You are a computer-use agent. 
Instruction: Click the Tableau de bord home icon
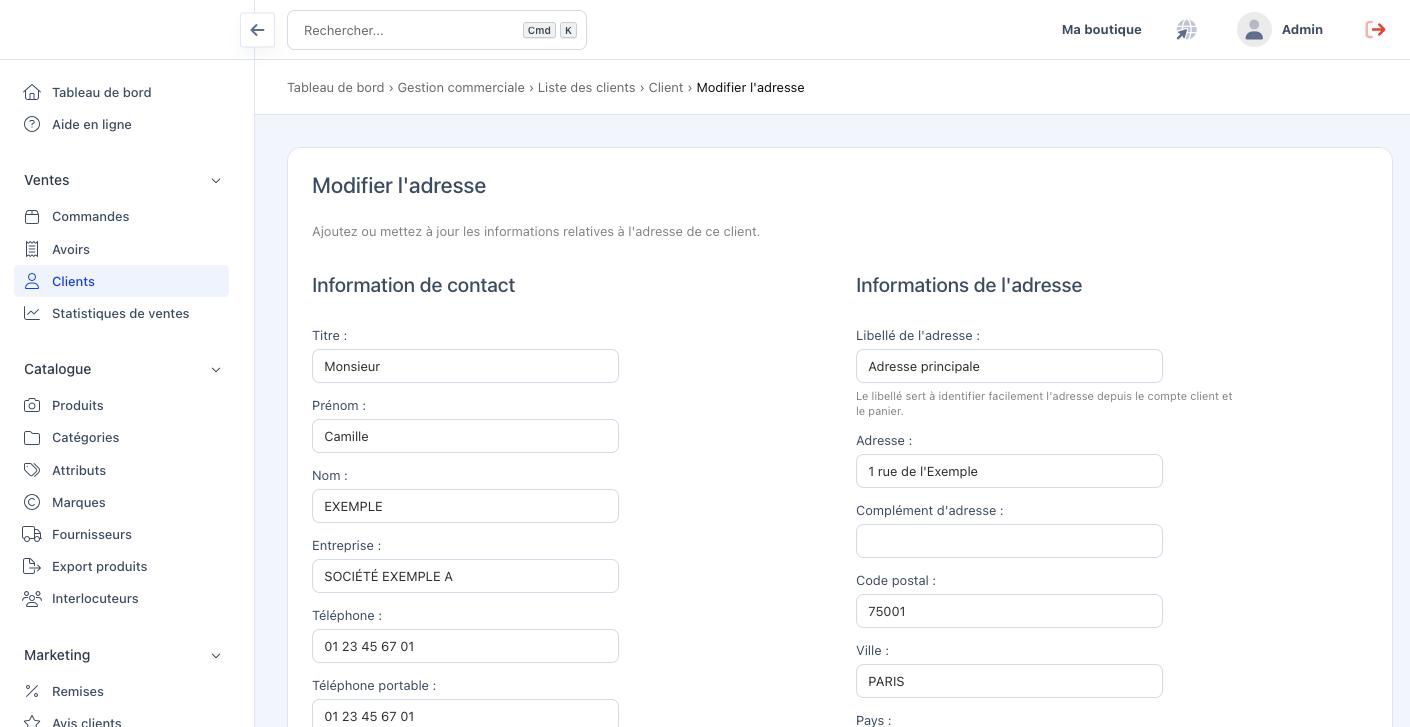[x=32, y=92]
